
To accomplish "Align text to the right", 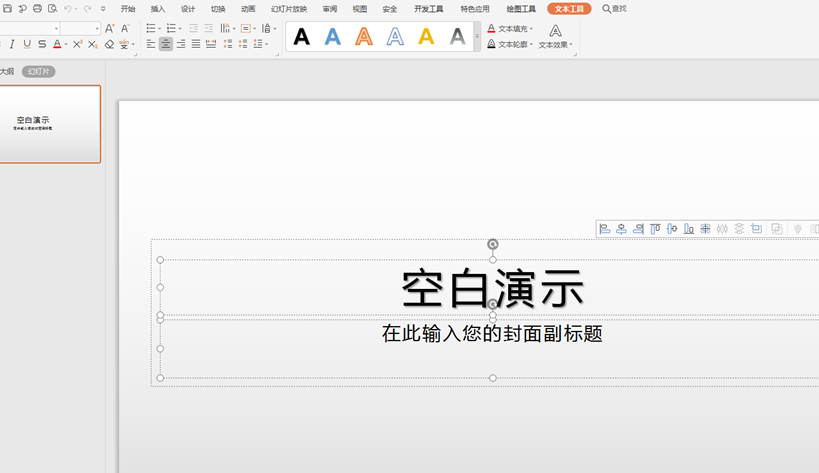I will [181, 44].
